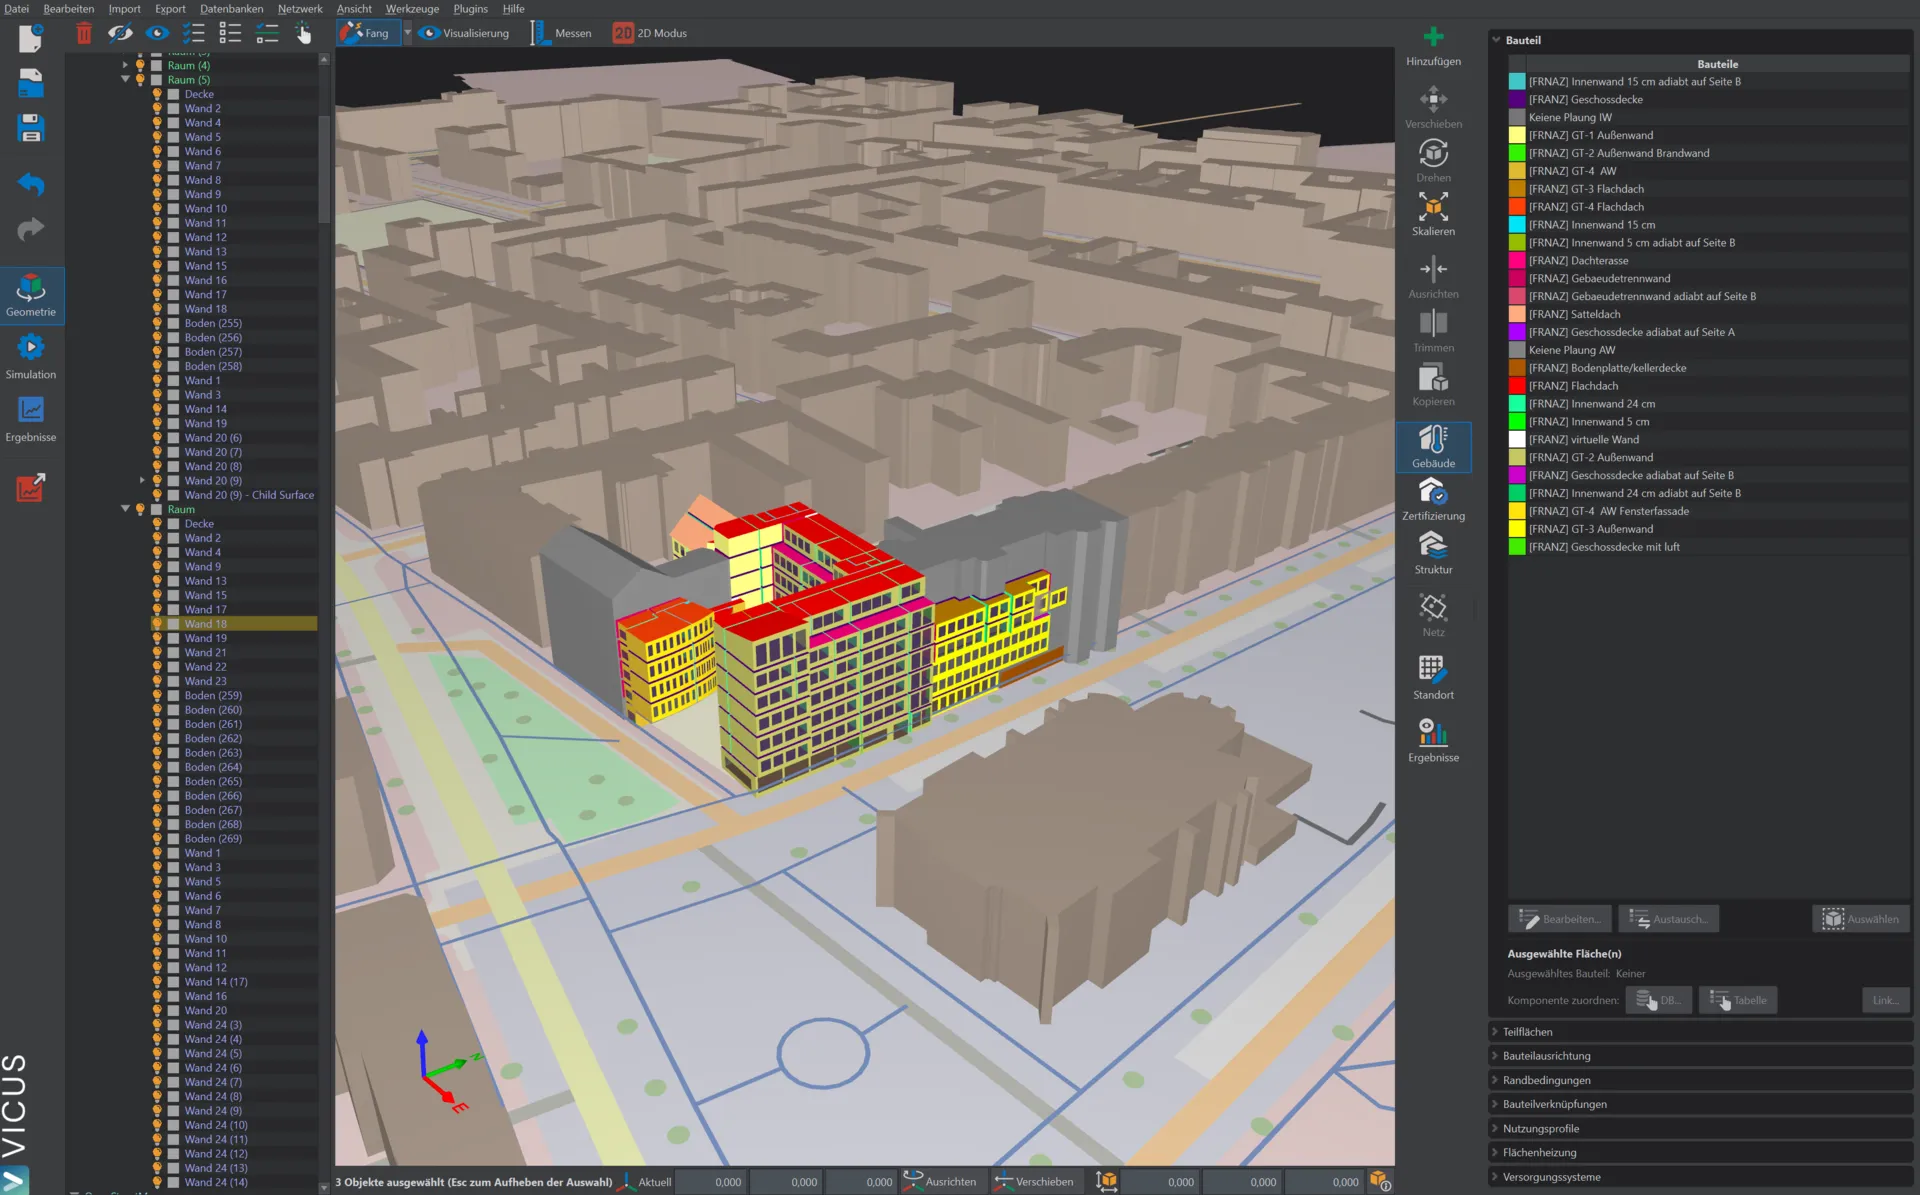This screenshot has height=1195, width=1920.
Task: Toggle Fang snapping mode
Action: pyautogui.click(x=367, y=32)
